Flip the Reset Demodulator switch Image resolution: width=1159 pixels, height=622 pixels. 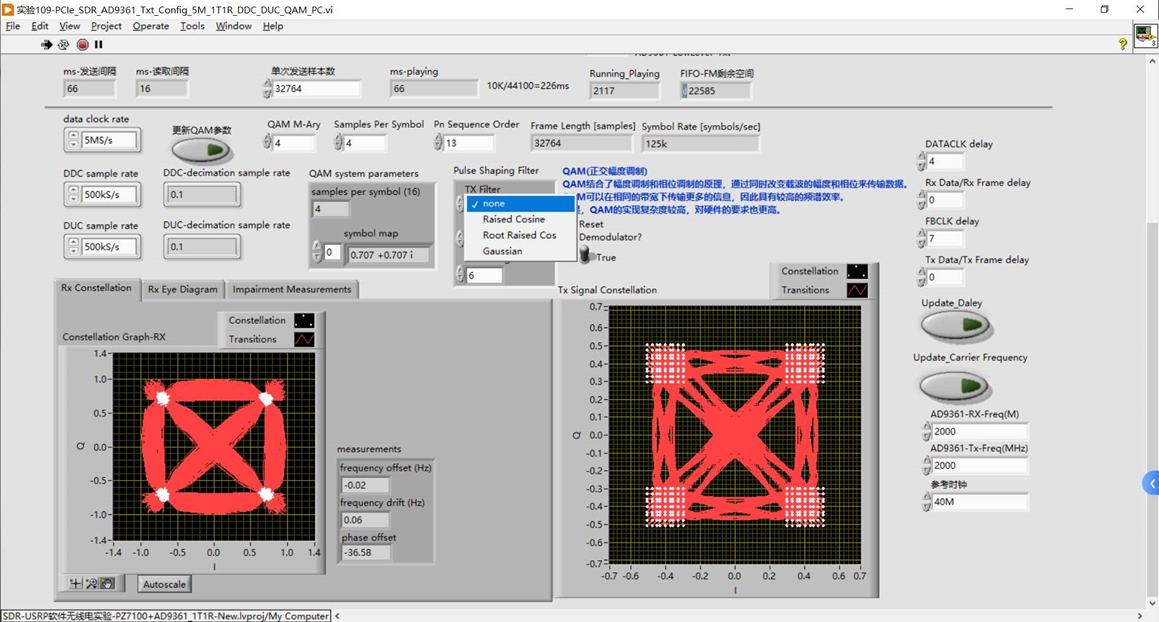(585, 254)
